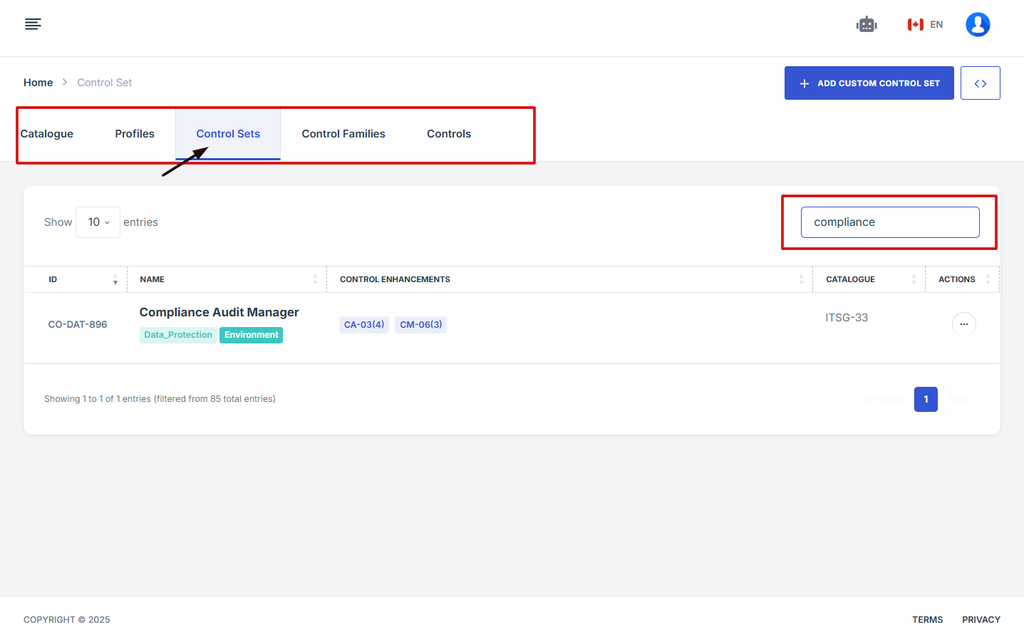Open the Privacy footer link
Viewport: 1024px width, 637px height.
[980, 619]
